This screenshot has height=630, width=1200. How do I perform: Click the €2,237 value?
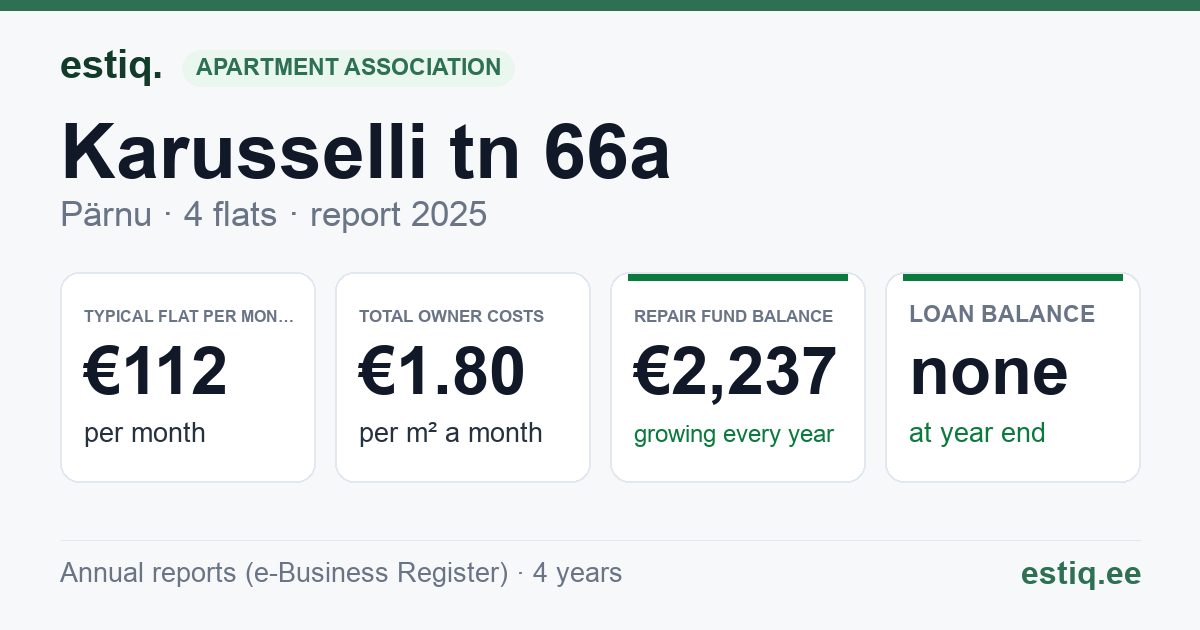735,372
